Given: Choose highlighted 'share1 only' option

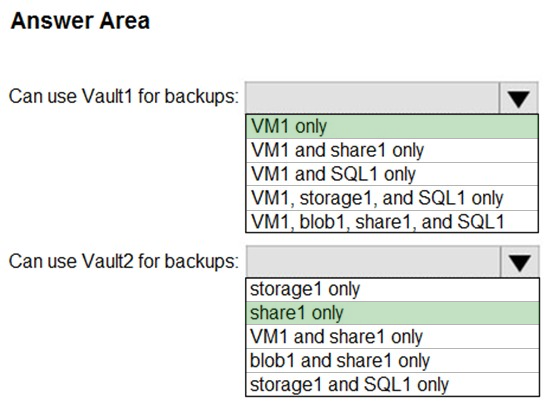Looking at the screenshot, I should pos(392,313).
